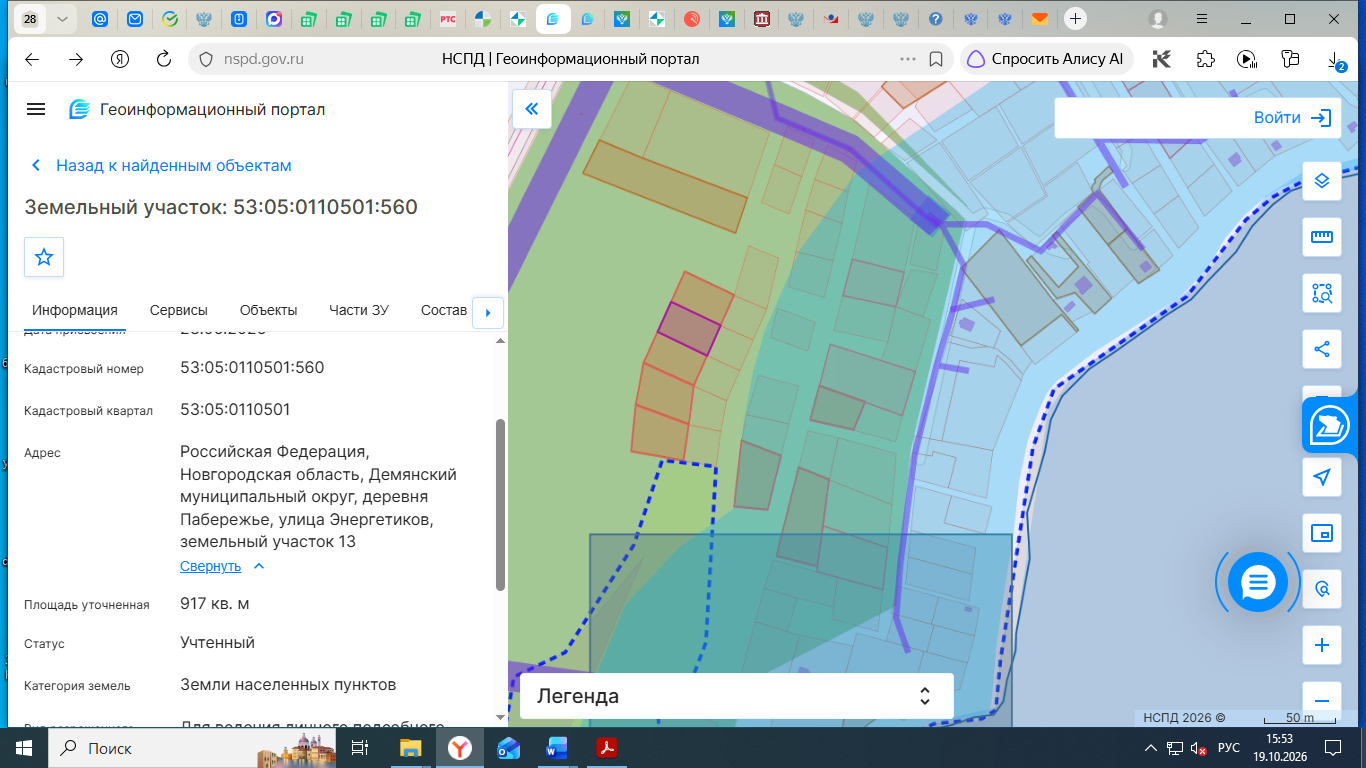Zoom out the map with minus button

point(1322,700)
